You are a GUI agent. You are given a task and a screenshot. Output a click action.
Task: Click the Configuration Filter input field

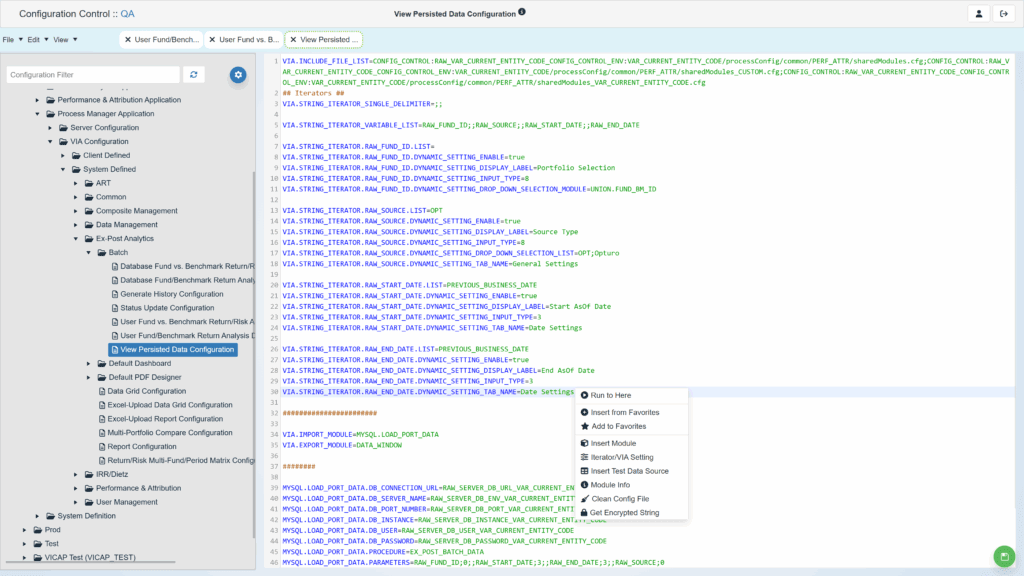[x=93, y=75]
